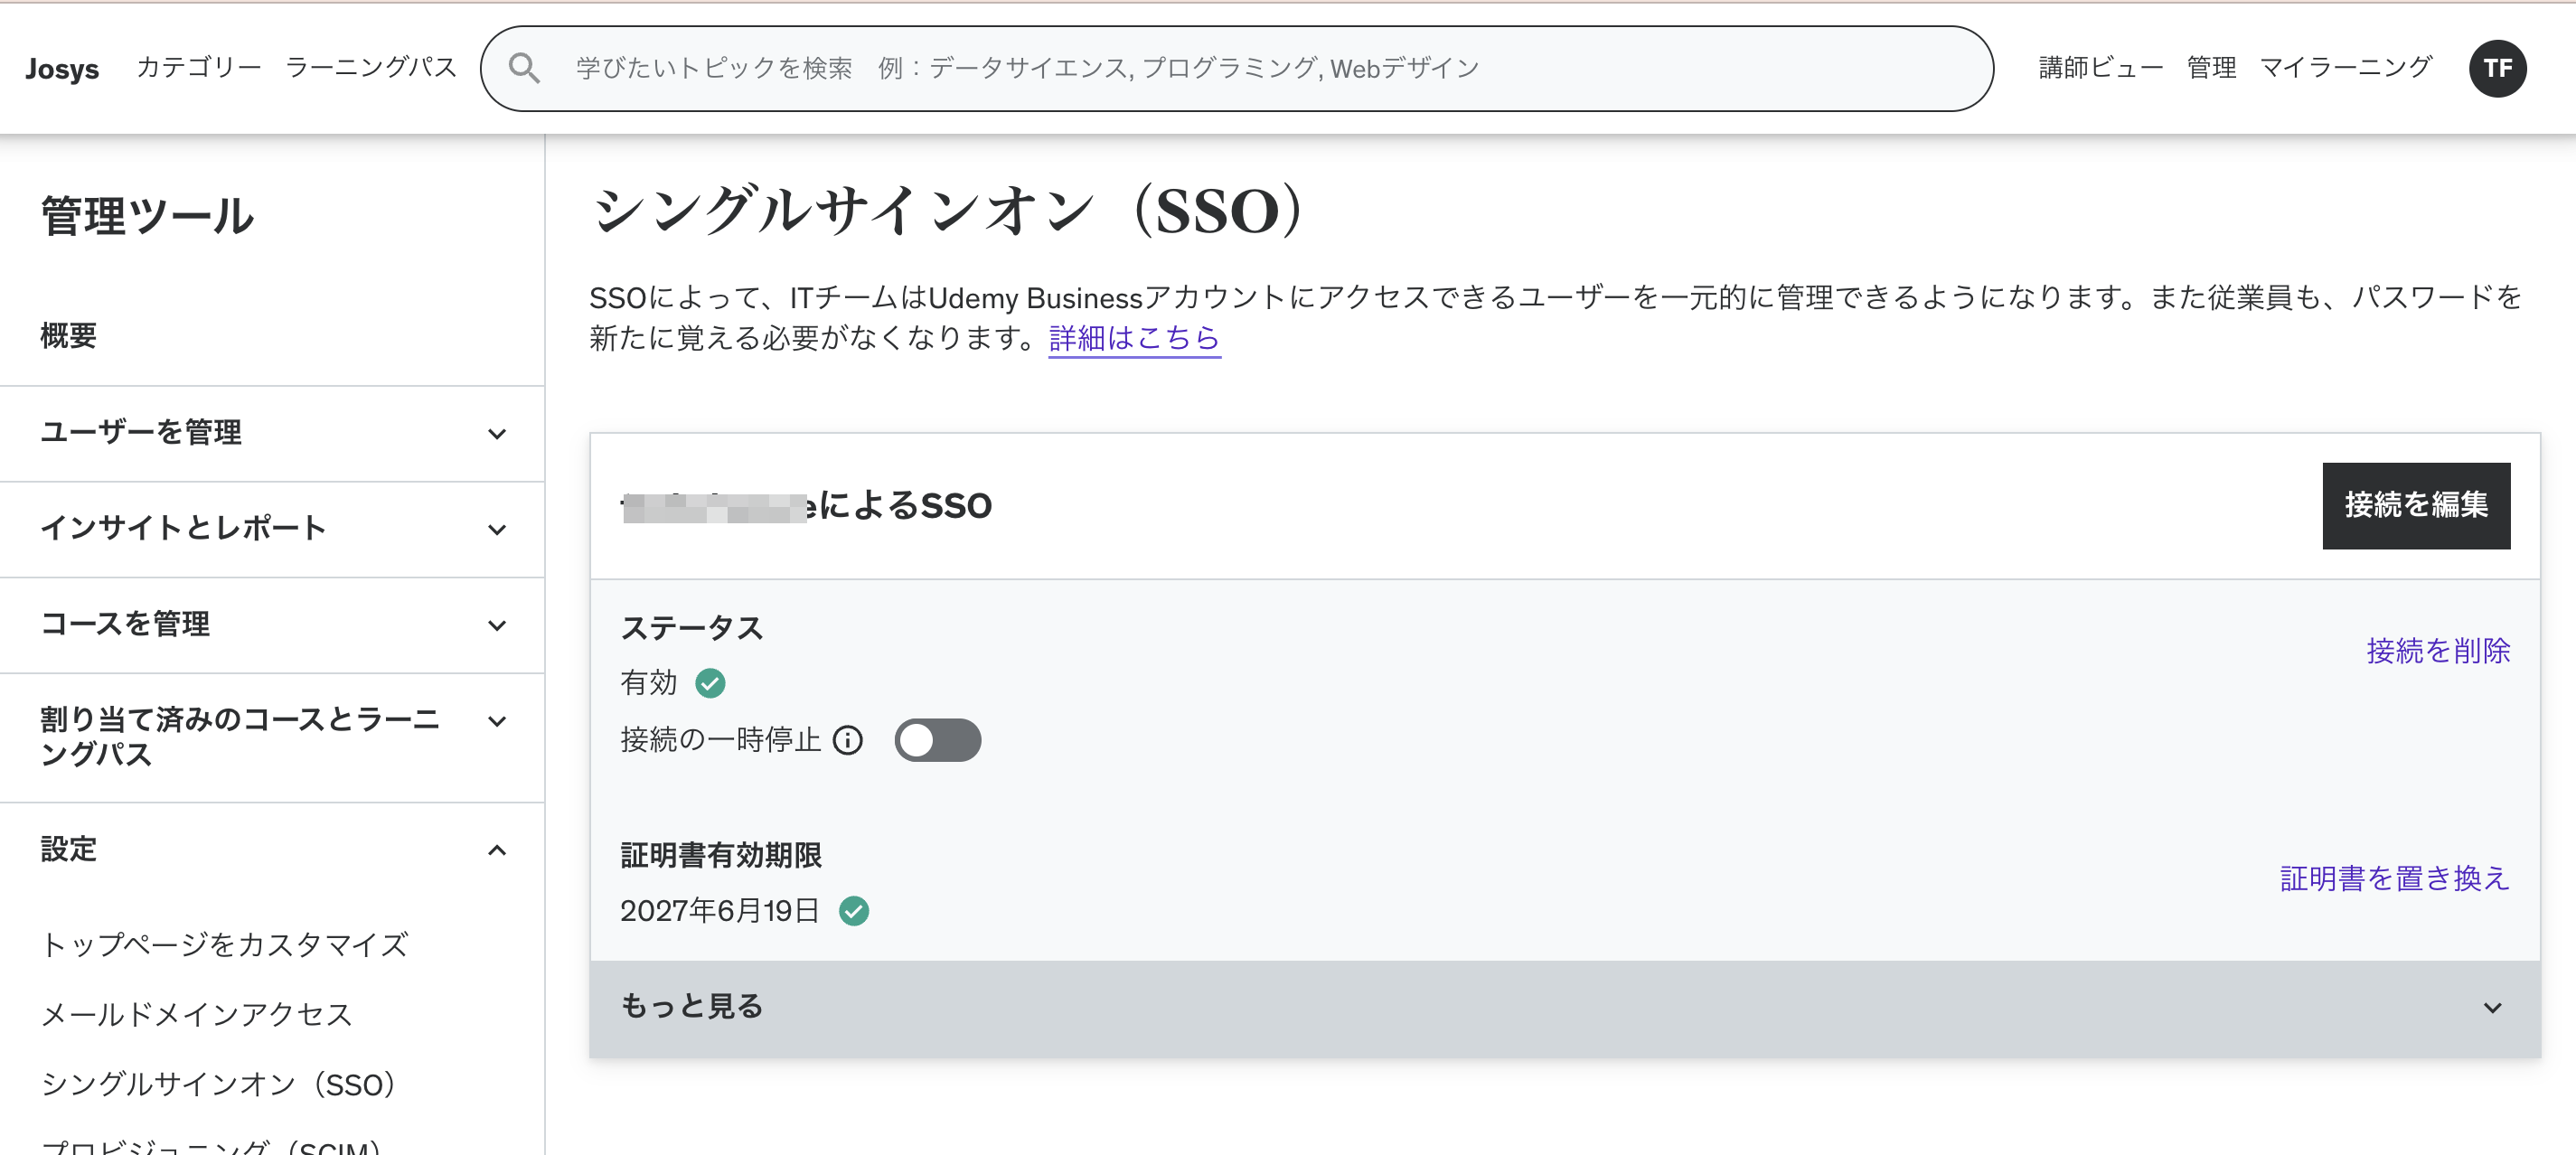Expand インサイトとレポート in sidebar
The width and height of the screenshot is (2576, 1155).
pos(272,529)
